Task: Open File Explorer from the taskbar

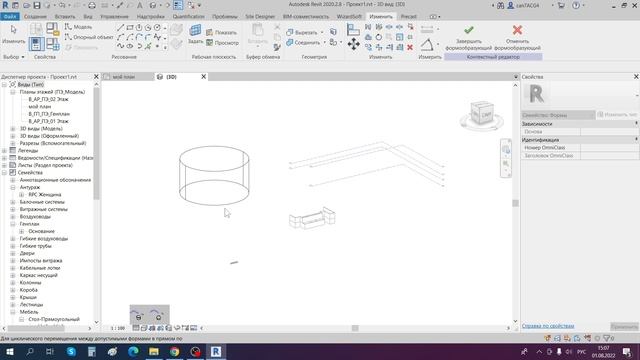Action: tap(154, 351)
